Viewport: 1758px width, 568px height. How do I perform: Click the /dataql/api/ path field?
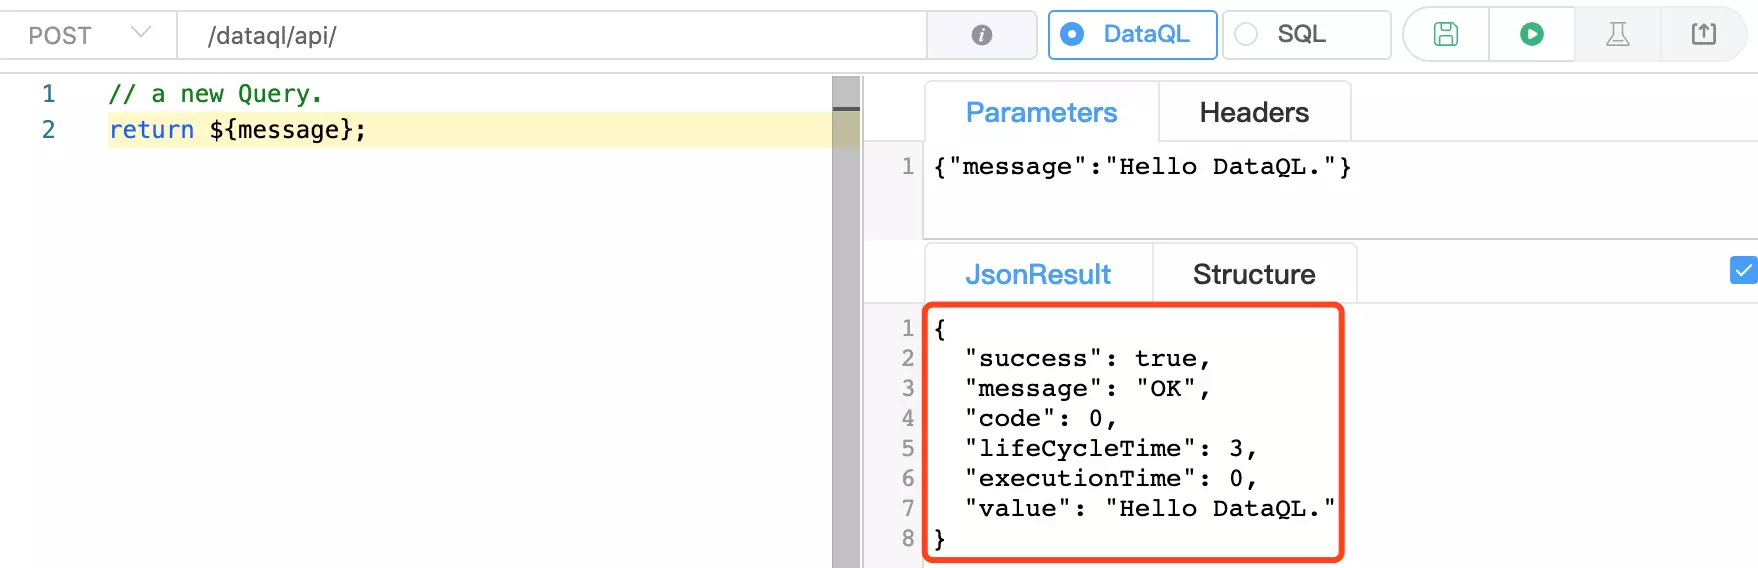tap(551, 36)
